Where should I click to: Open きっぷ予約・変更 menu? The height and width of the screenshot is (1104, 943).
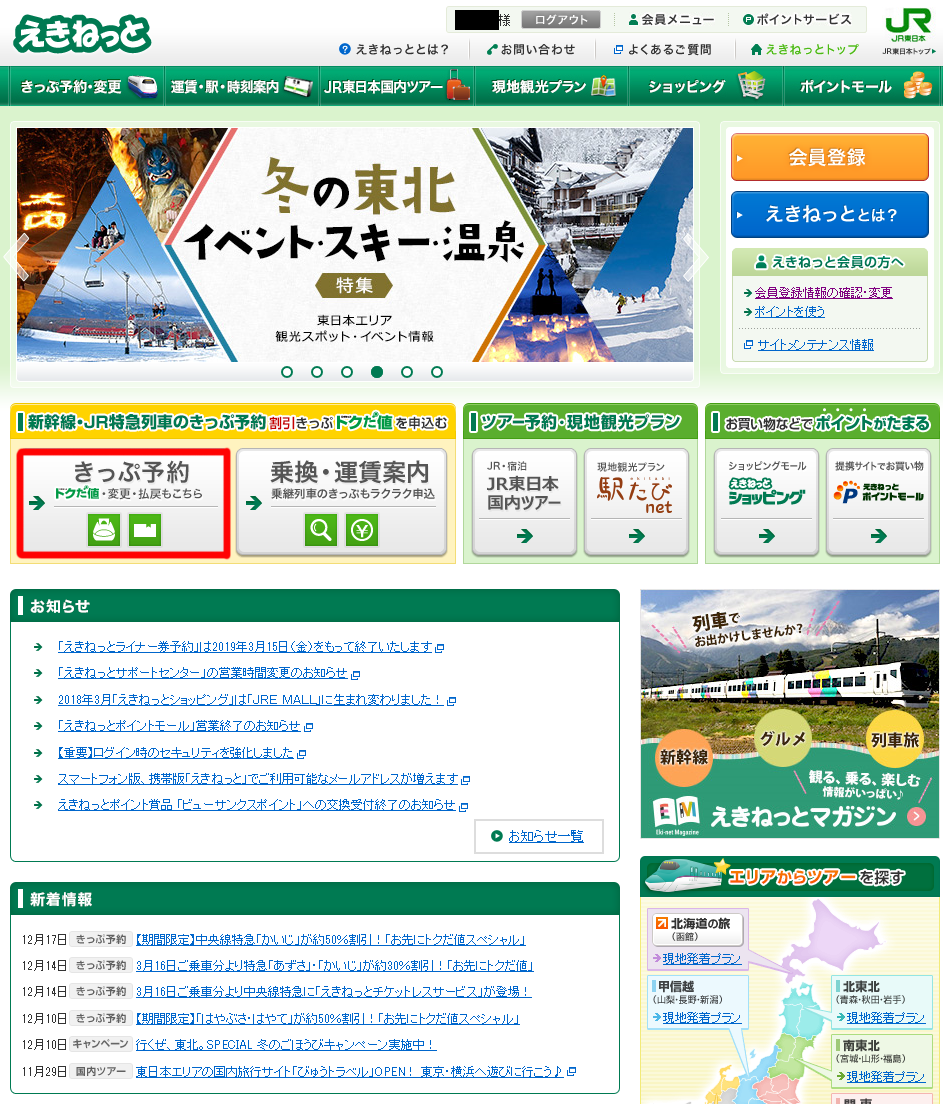coord(87,87)
